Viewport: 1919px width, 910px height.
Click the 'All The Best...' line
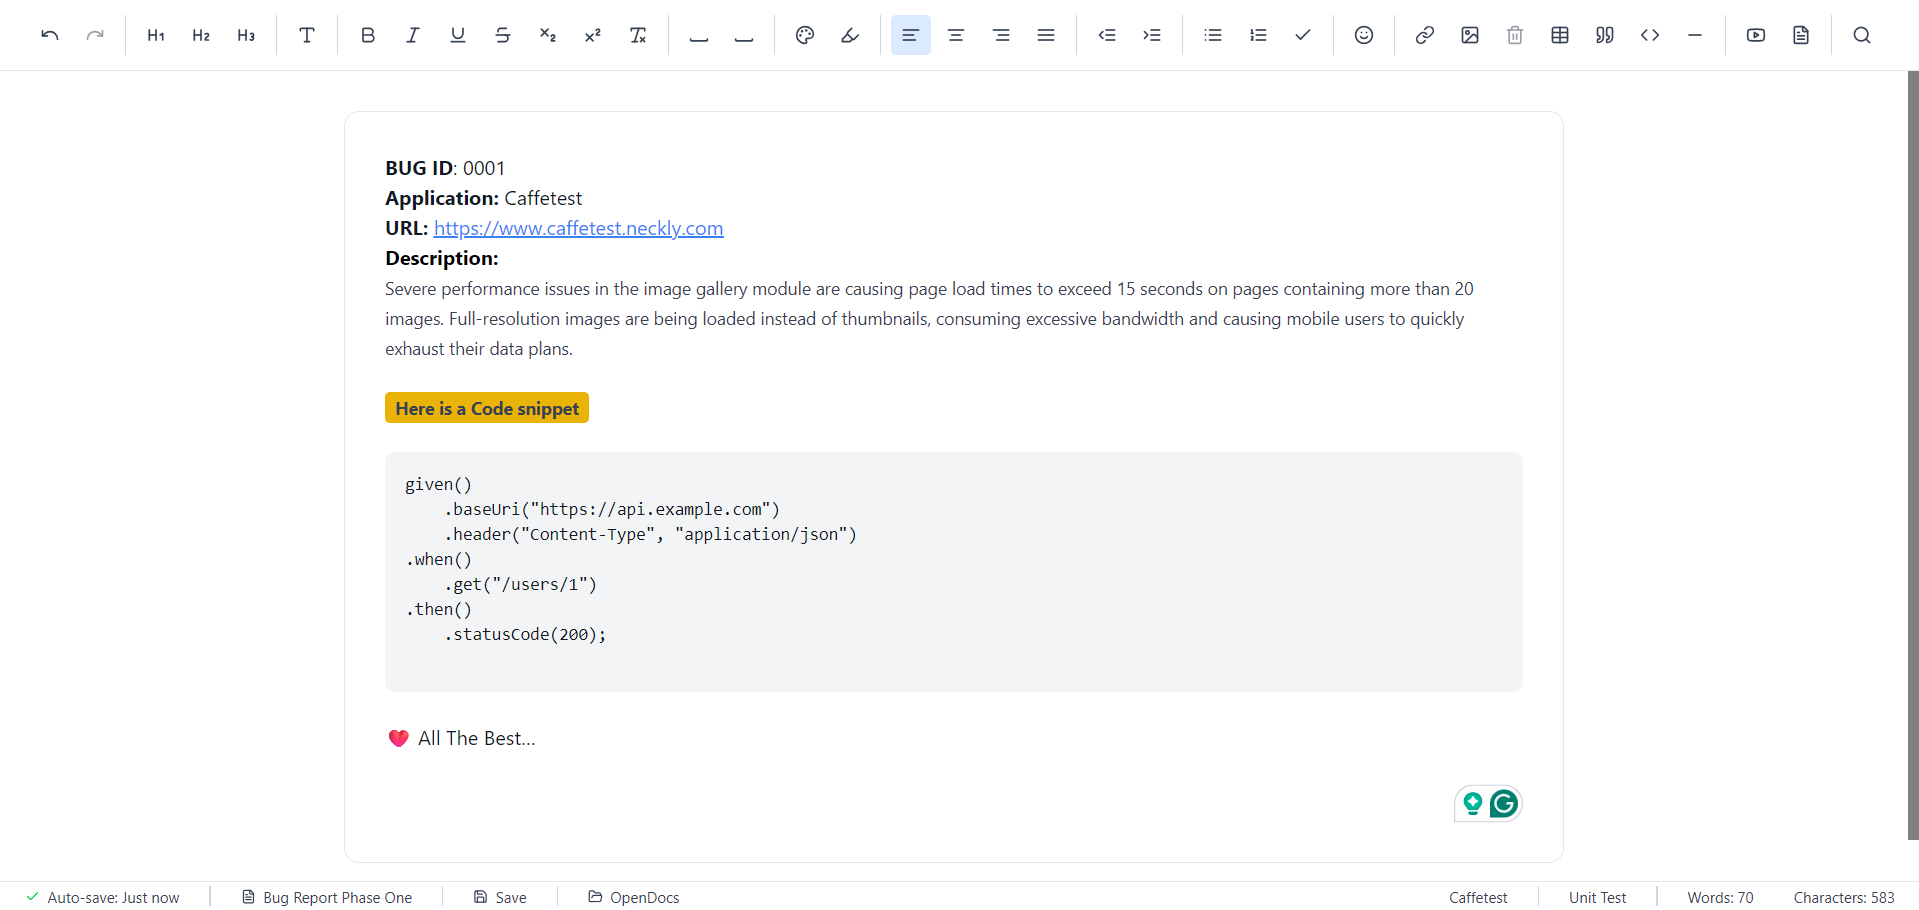click(477, 738)
